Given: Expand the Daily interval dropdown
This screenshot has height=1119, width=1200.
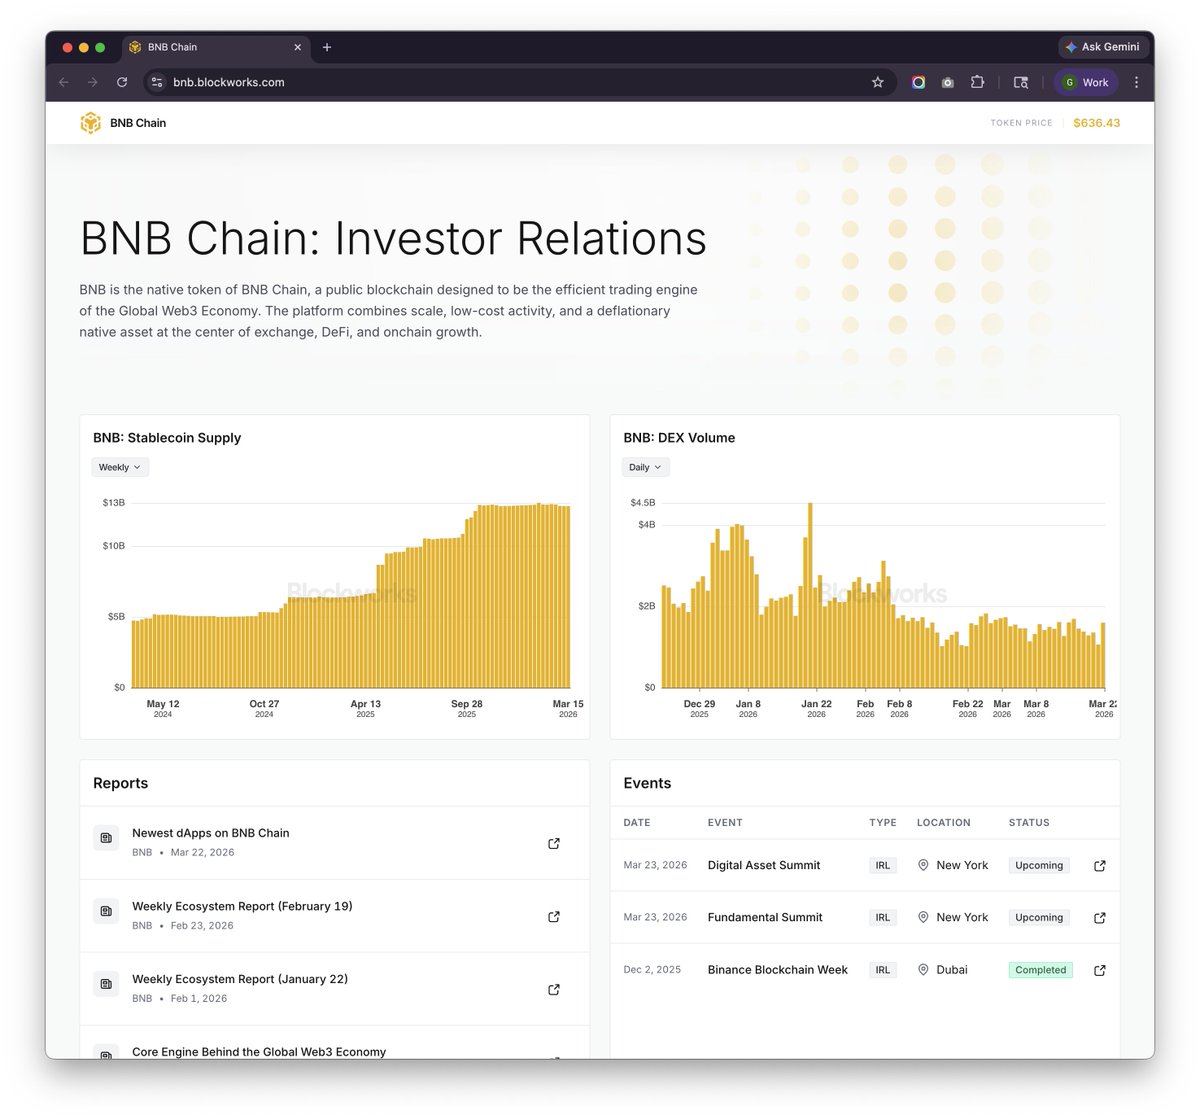Looking at the screenshot, I should [645, 467].
